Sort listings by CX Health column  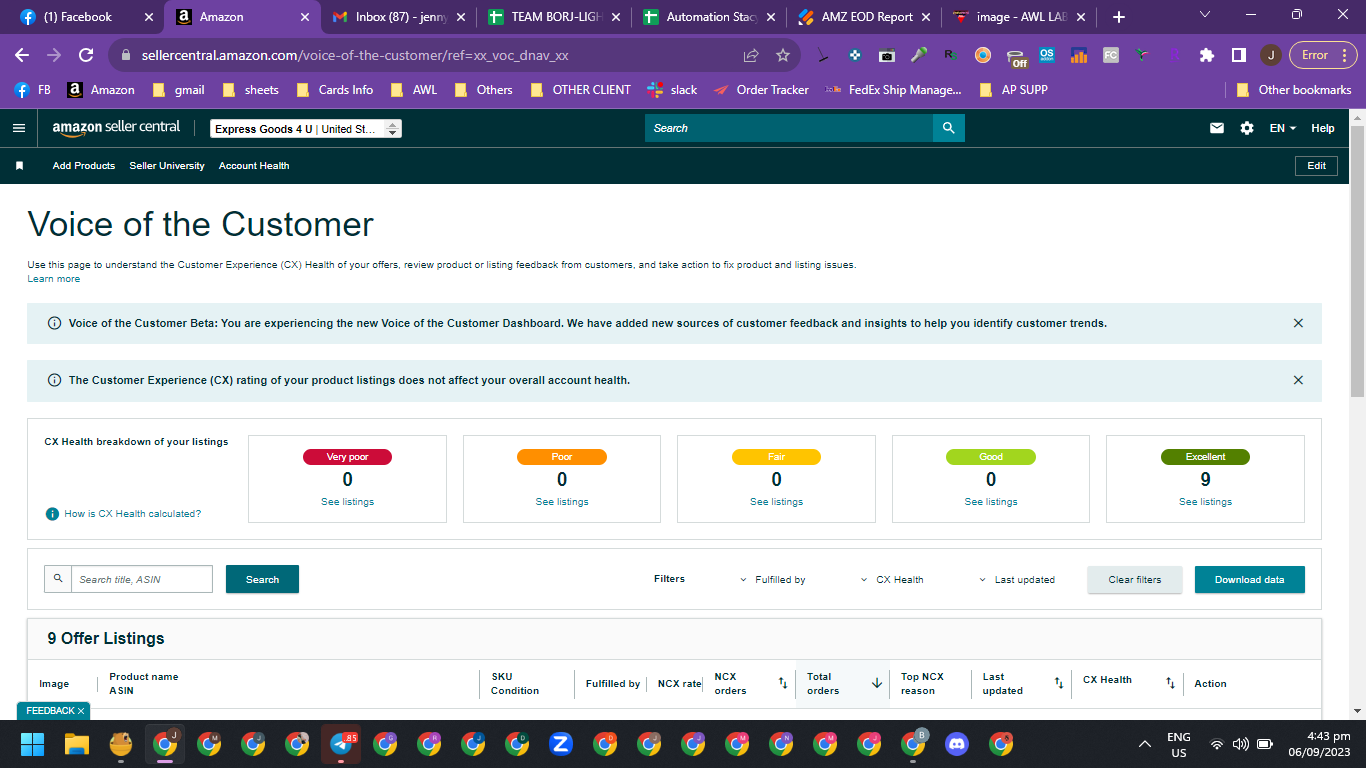pos(1170,683)
